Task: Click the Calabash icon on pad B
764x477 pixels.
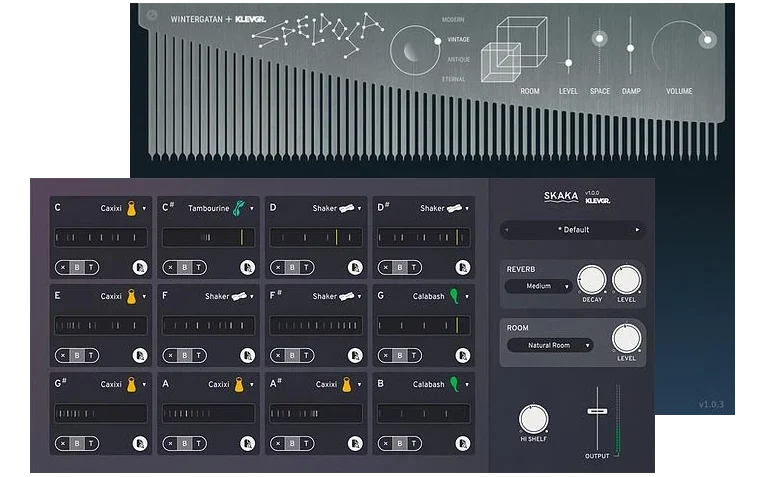Action: [x=454, y=384]
